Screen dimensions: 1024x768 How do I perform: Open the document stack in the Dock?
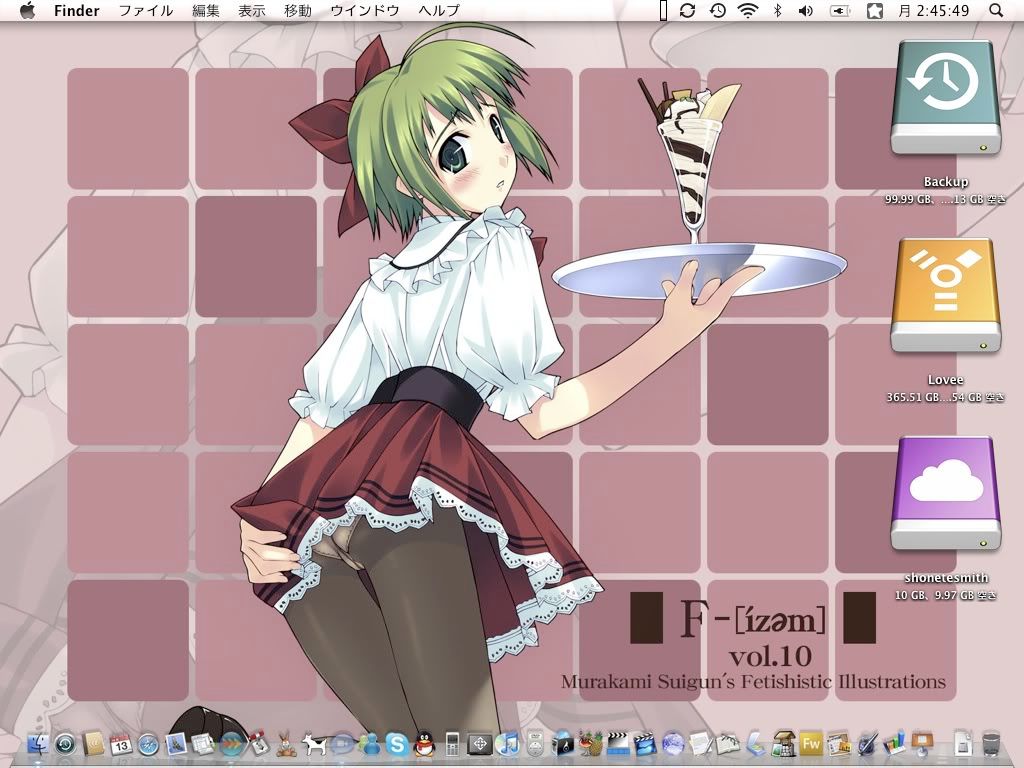(963, 744)
